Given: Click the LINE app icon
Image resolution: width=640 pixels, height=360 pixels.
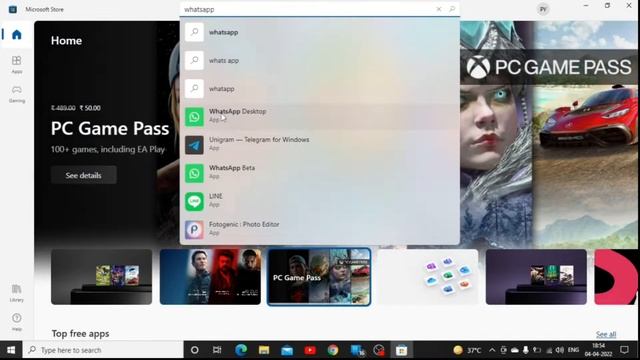Looking at the screenshot, I should tap(194, 202).
